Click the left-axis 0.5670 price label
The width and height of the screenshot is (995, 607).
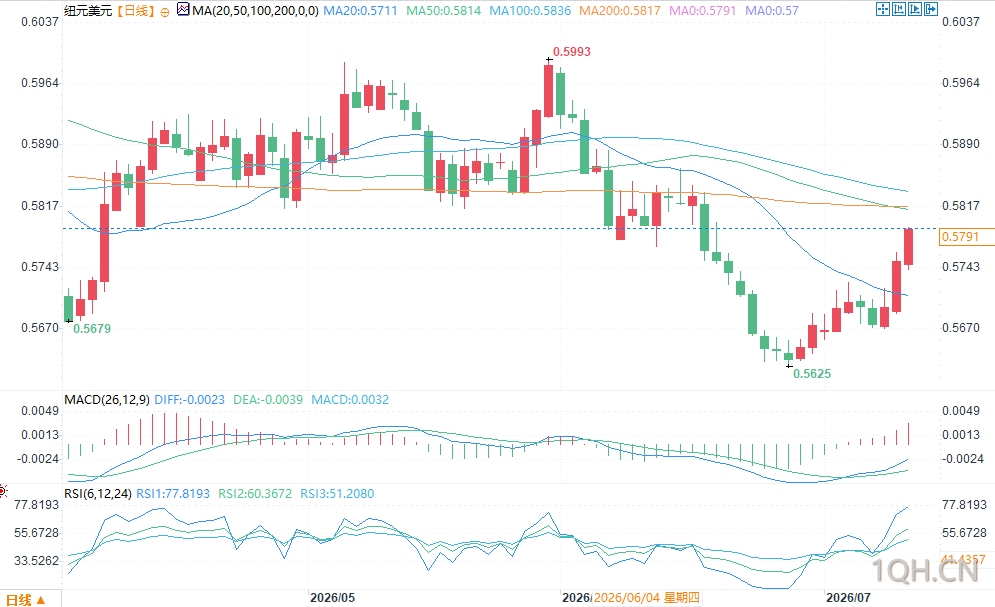click(x=40, y=328)
